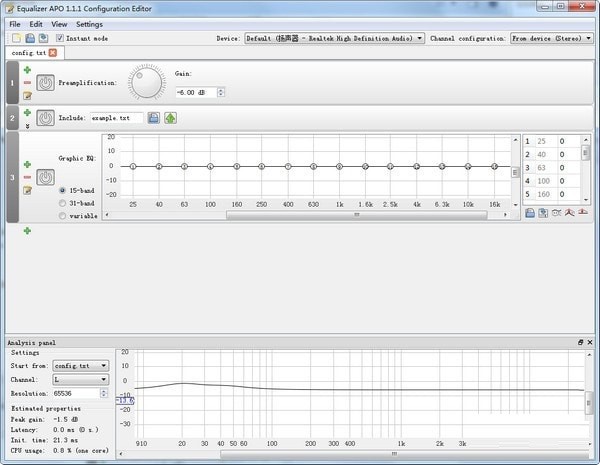Toggle power button for Graphic EQ filter
The width and height of the screenshot is (600, 465).
coord(45,177)
